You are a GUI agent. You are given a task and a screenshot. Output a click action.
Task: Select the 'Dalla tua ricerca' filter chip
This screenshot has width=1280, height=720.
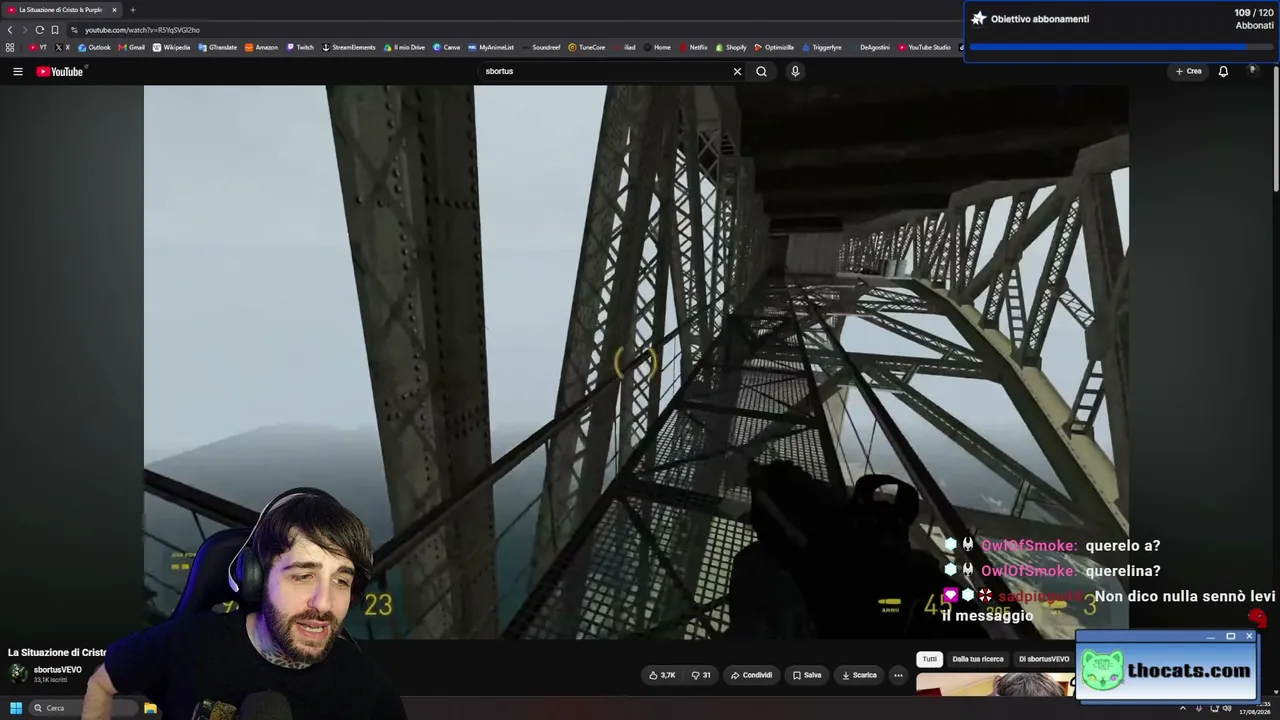978,659
